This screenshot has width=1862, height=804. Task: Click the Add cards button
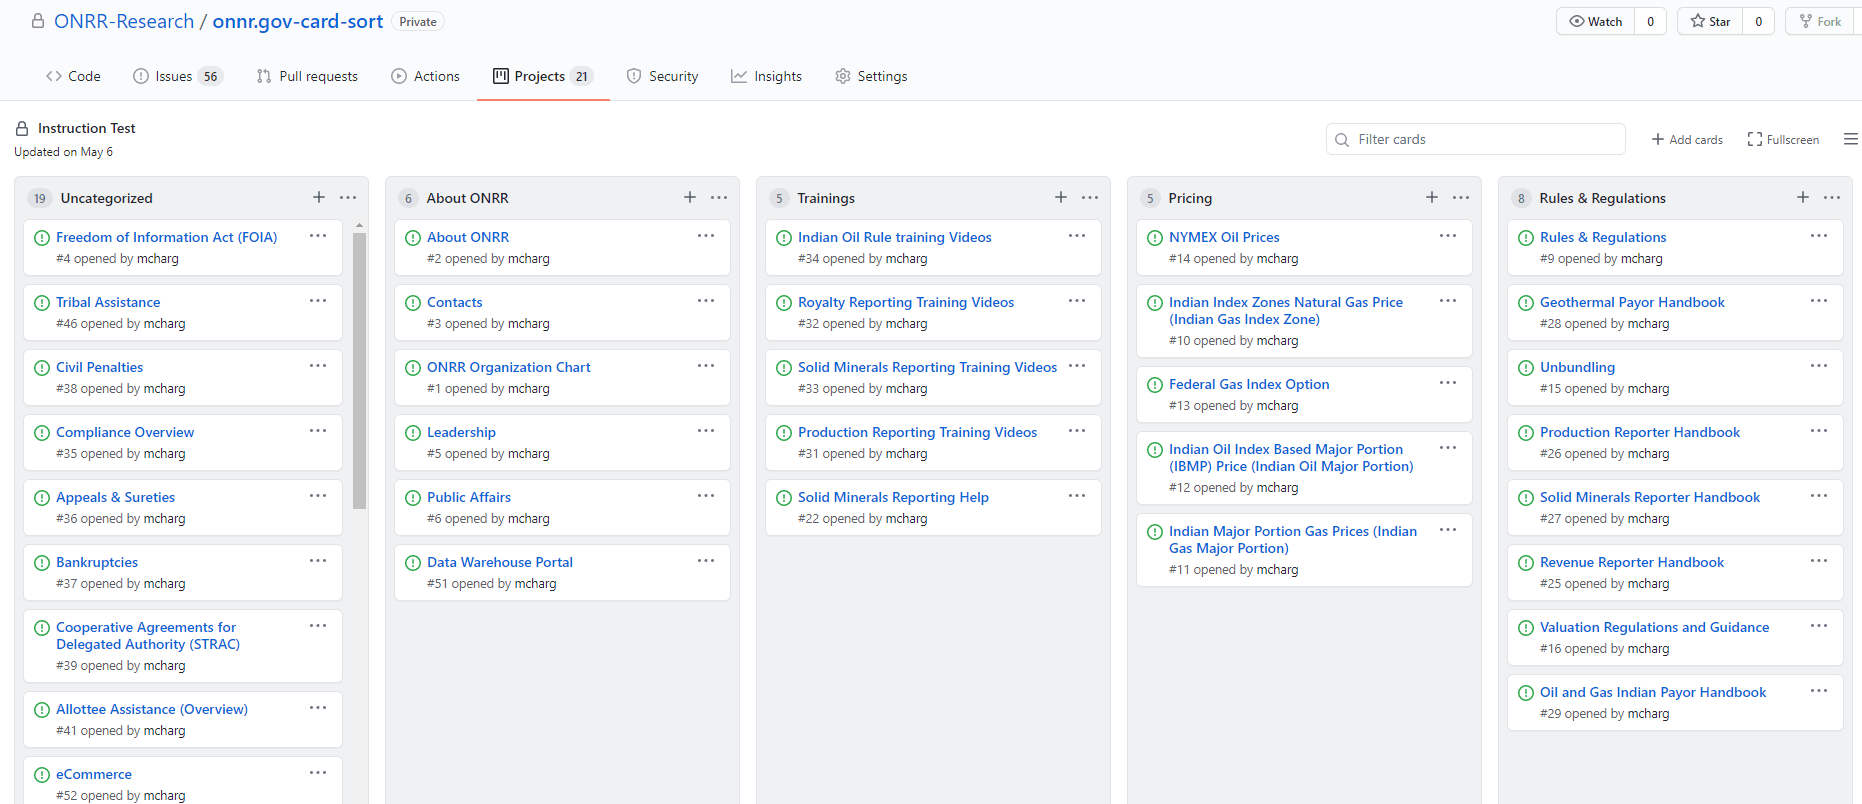(x=1687, y=140)
